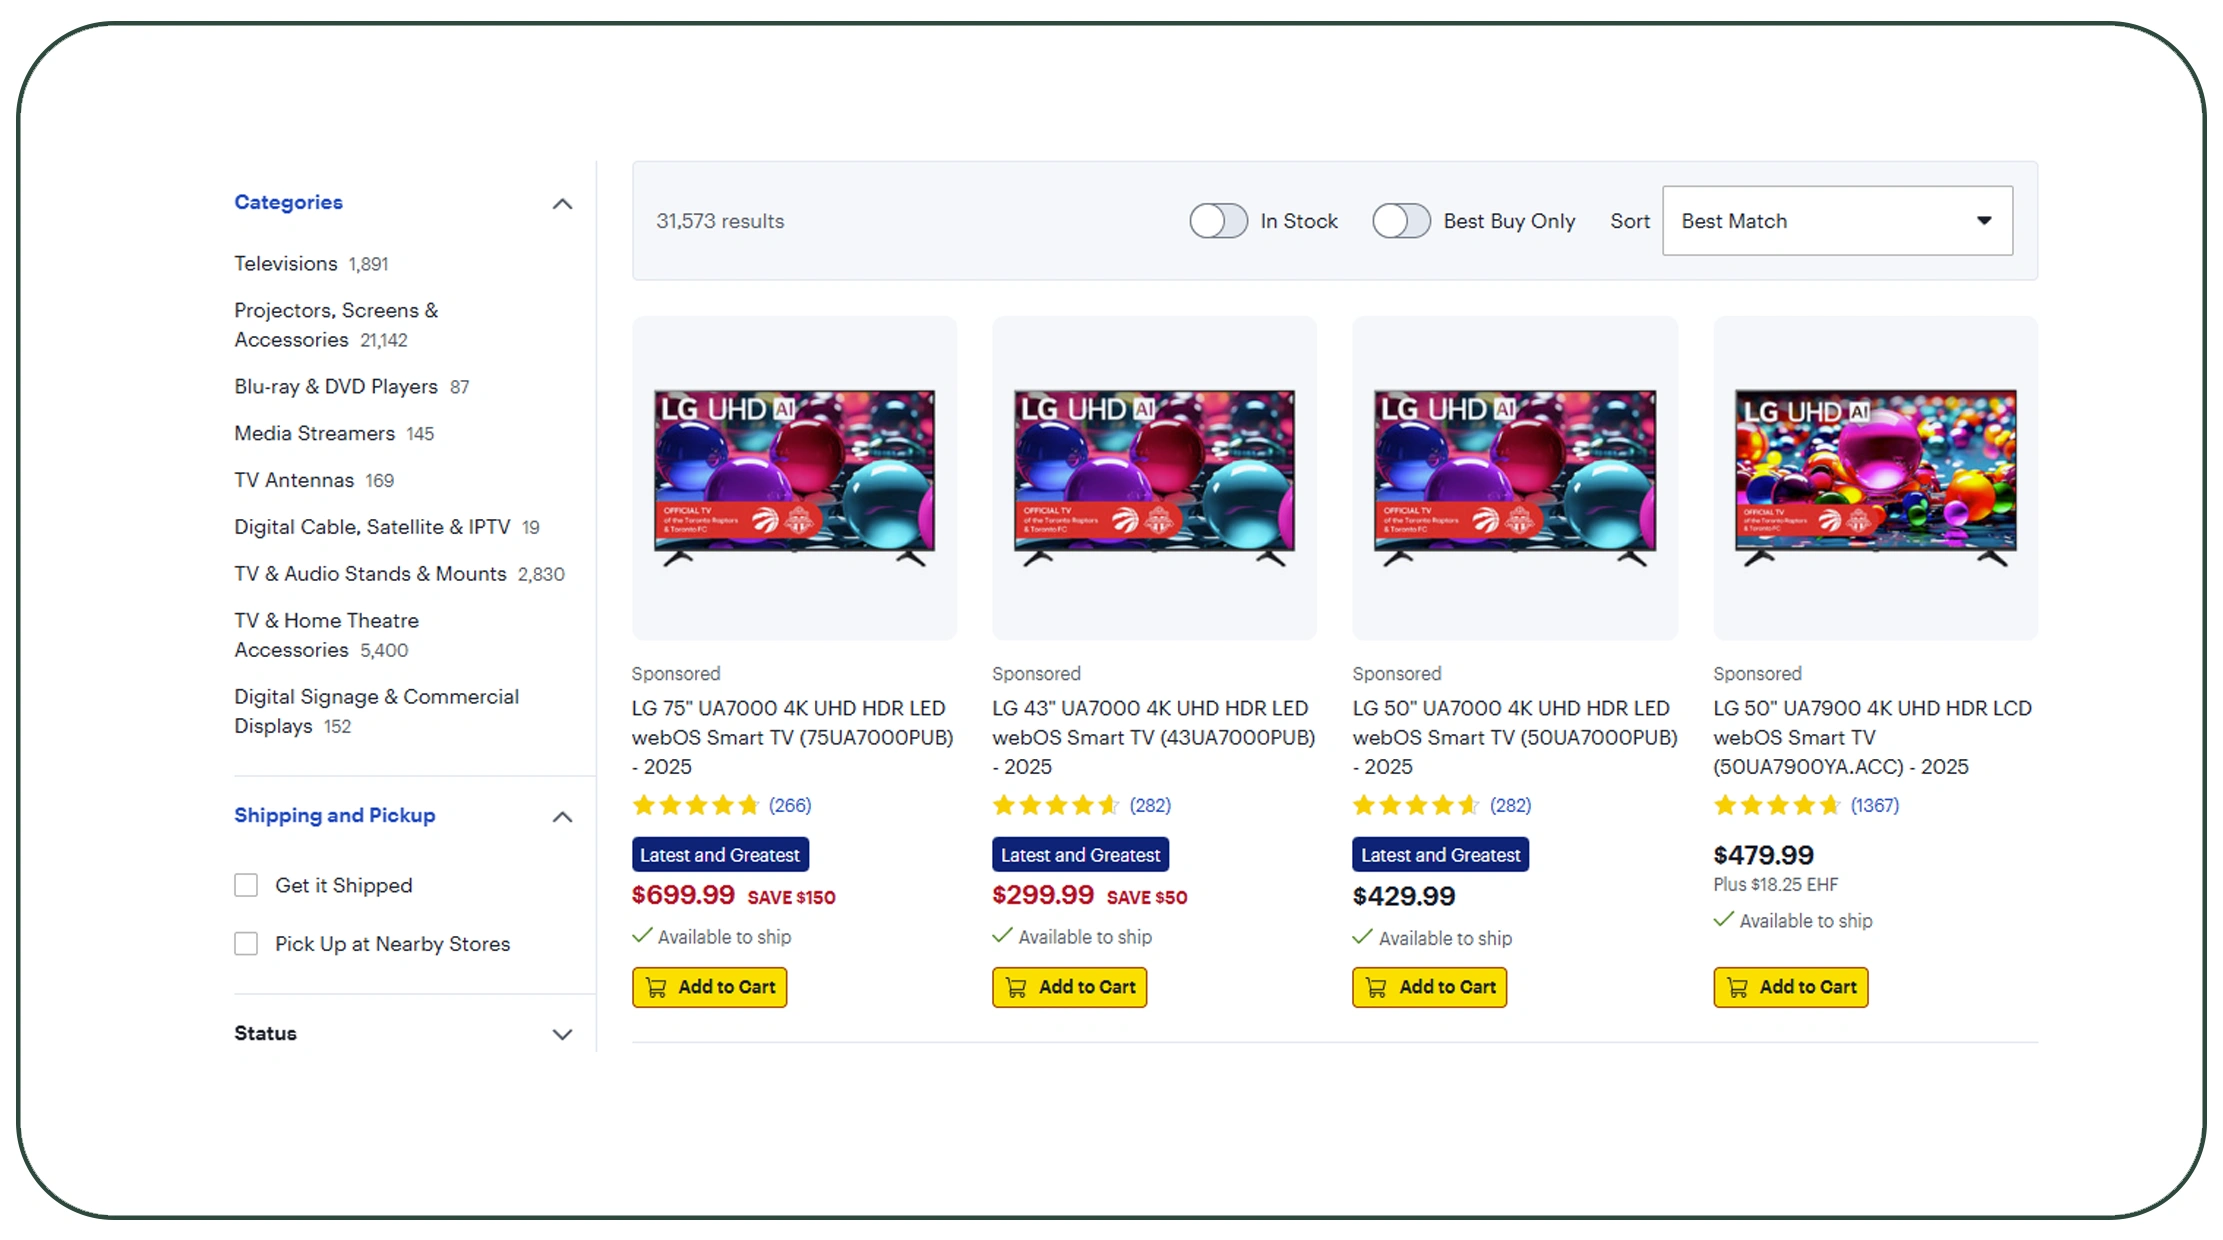
Task: Click the green checkmark beside LG 43" availability
Action: pyautogui.click(x=1001, y=937)
